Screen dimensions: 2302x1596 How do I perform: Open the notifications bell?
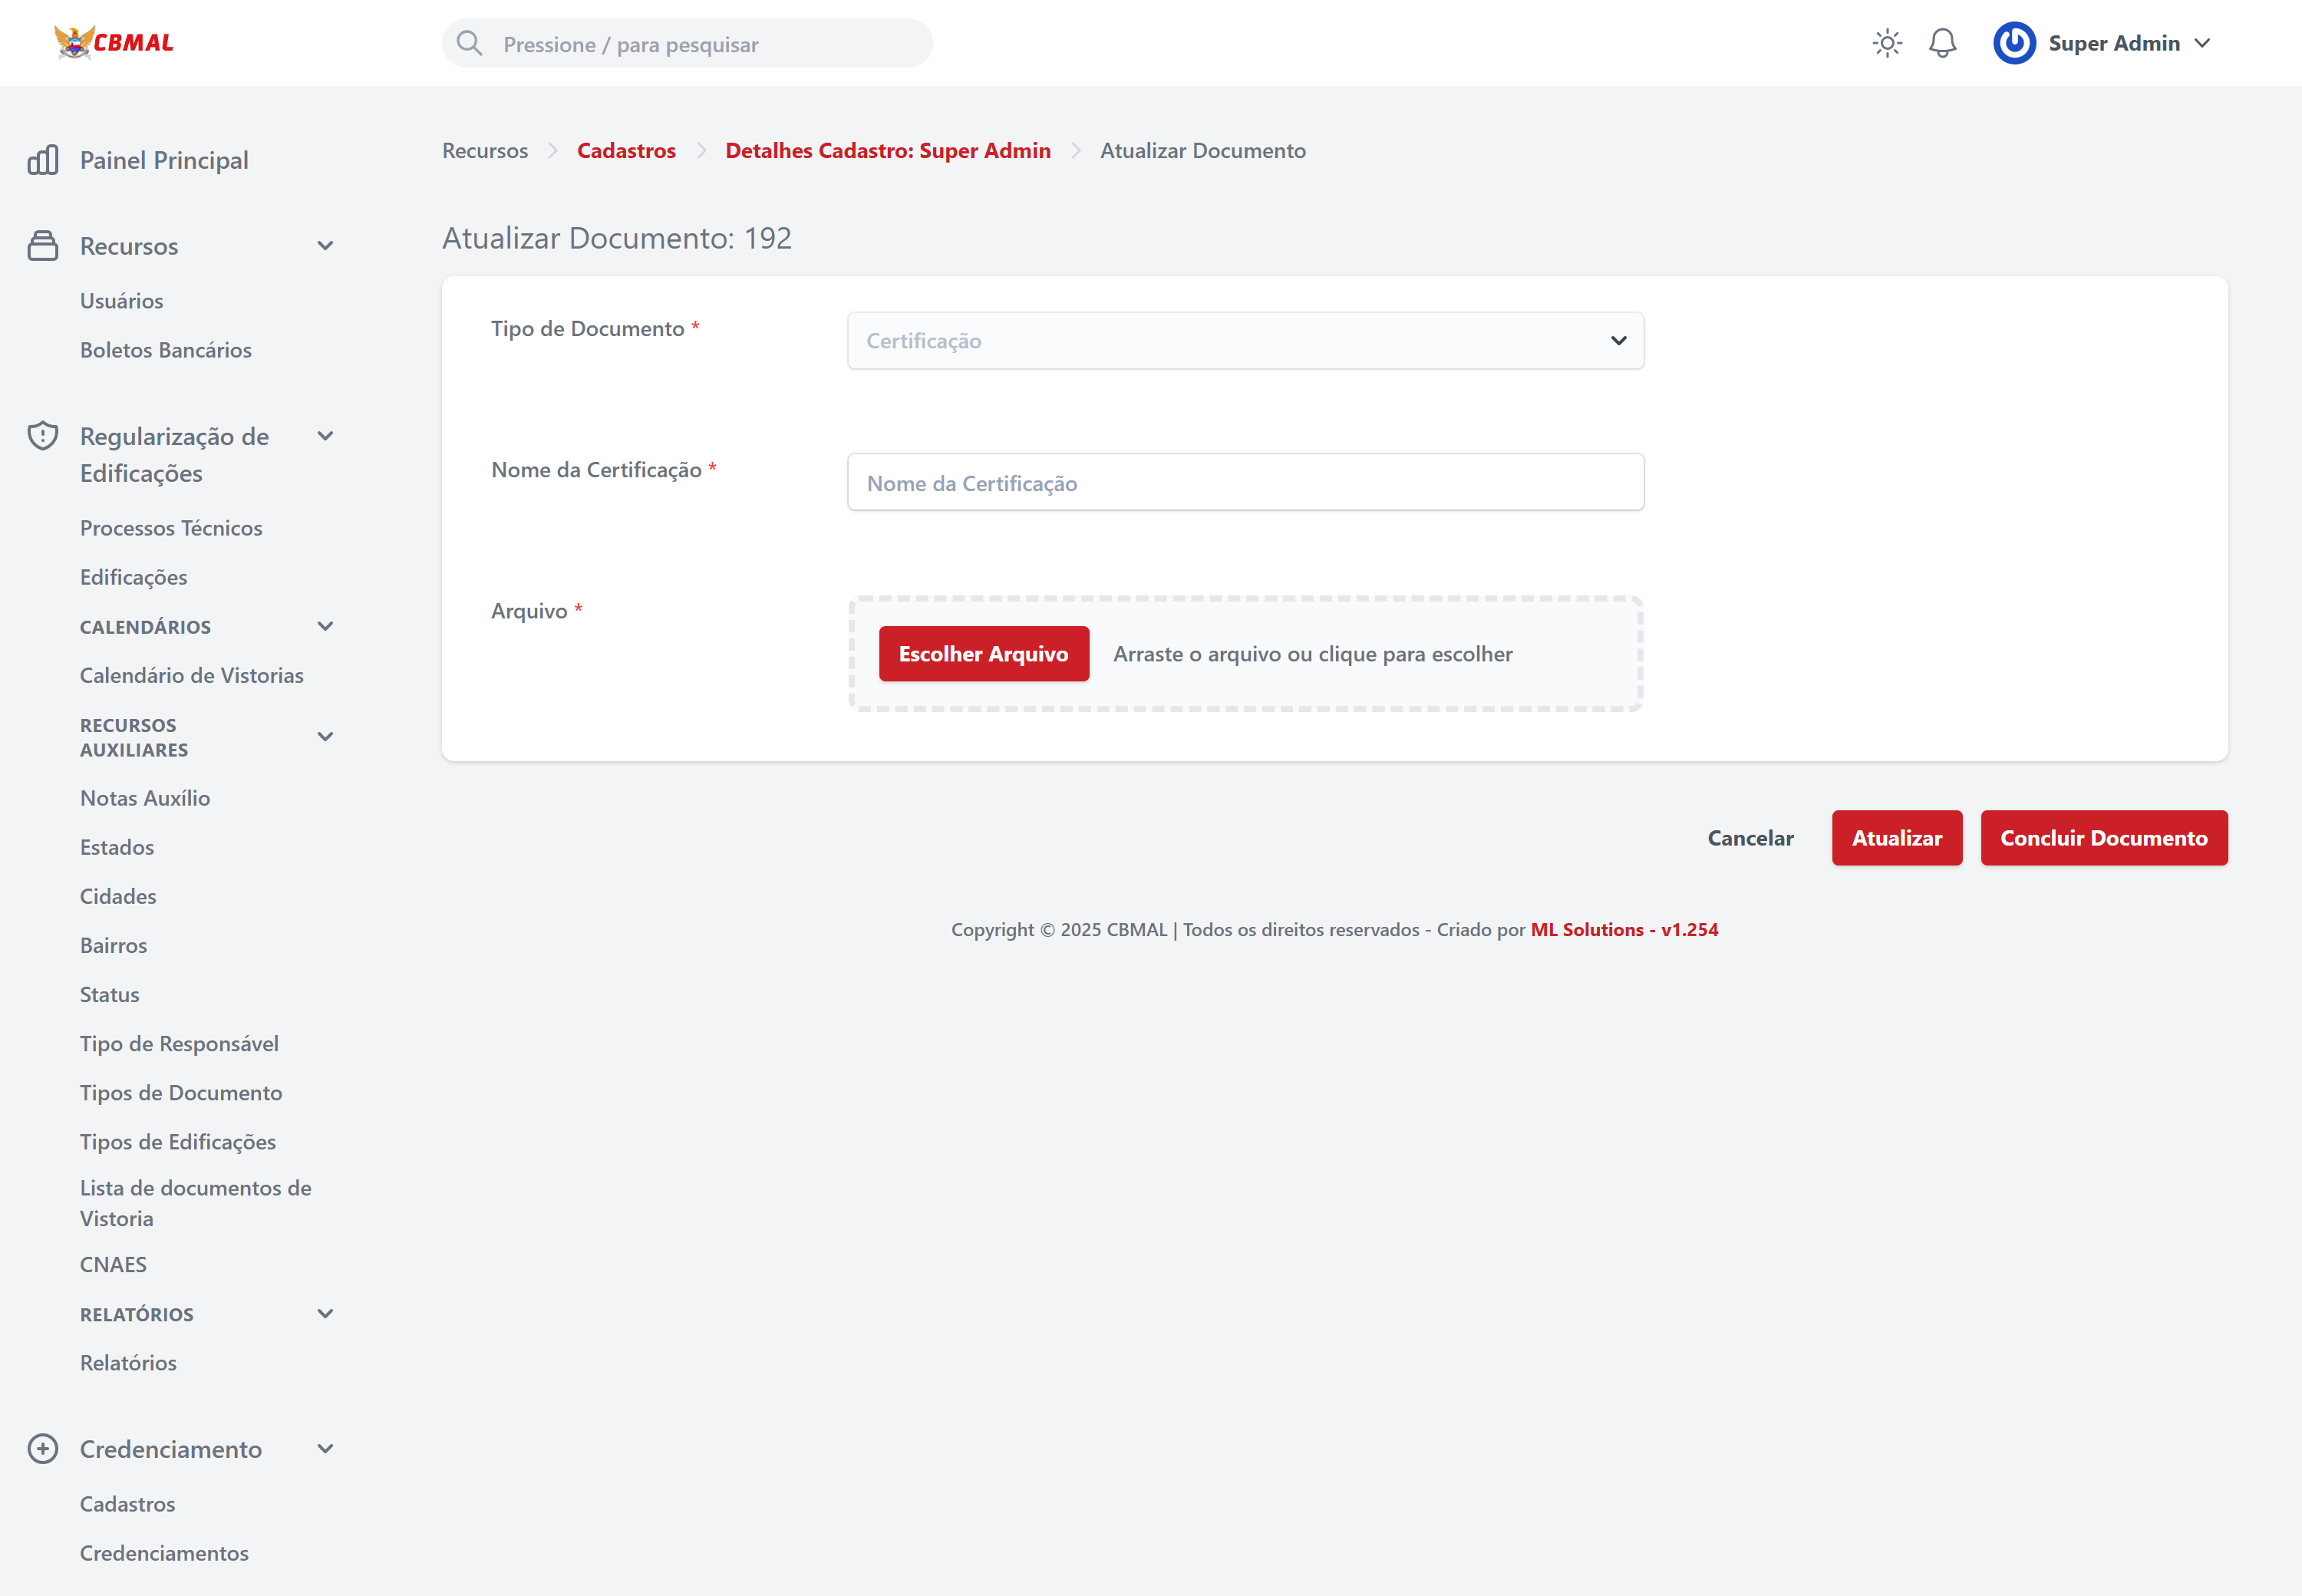(x=1942, y=43)
